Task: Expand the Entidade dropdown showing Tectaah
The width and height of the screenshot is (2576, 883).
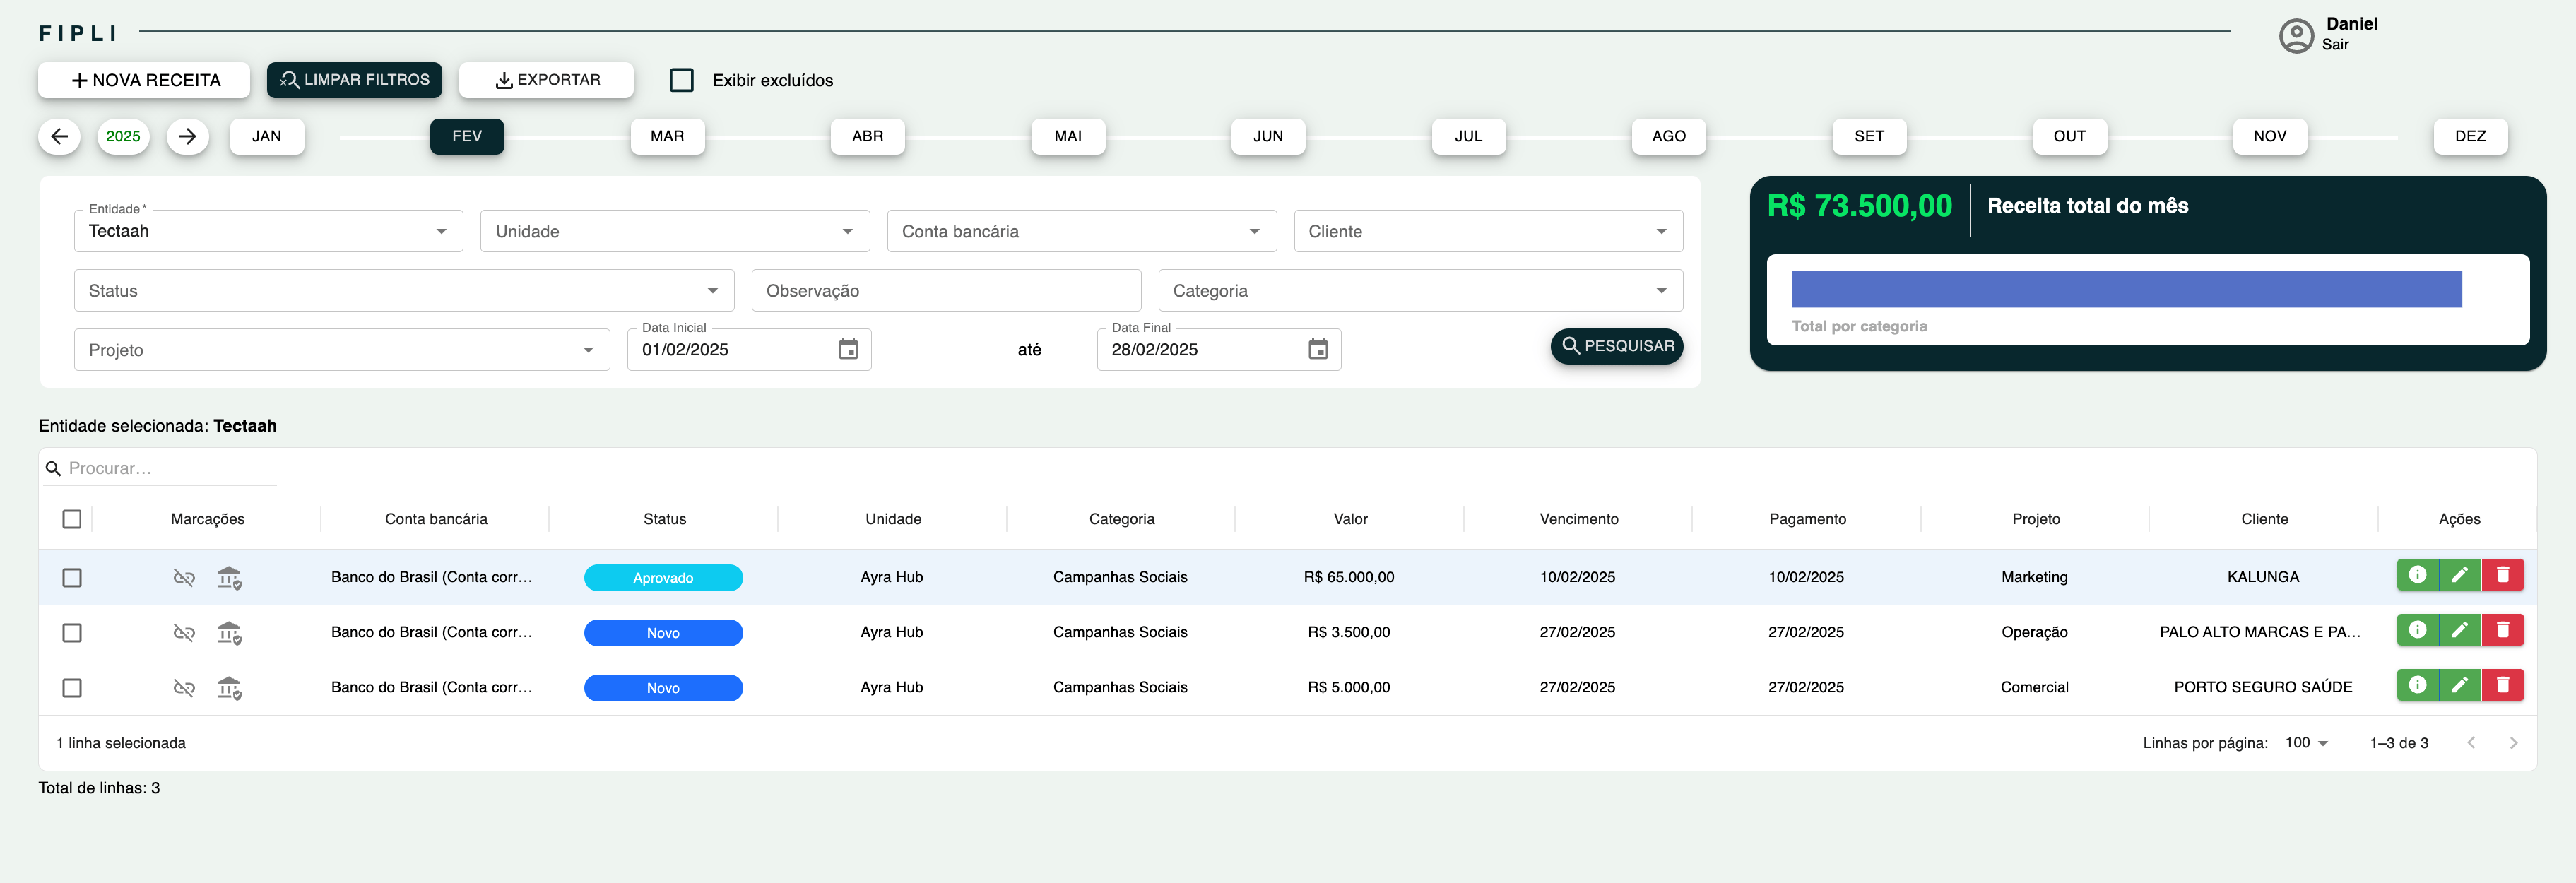Action: (x=268, y=231)
